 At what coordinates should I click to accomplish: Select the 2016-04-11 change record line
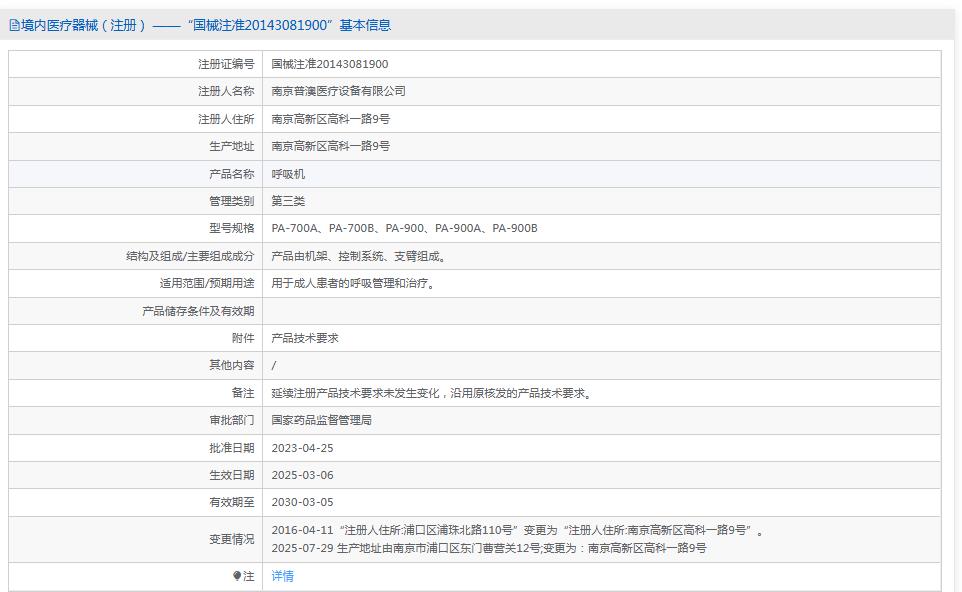518,530
